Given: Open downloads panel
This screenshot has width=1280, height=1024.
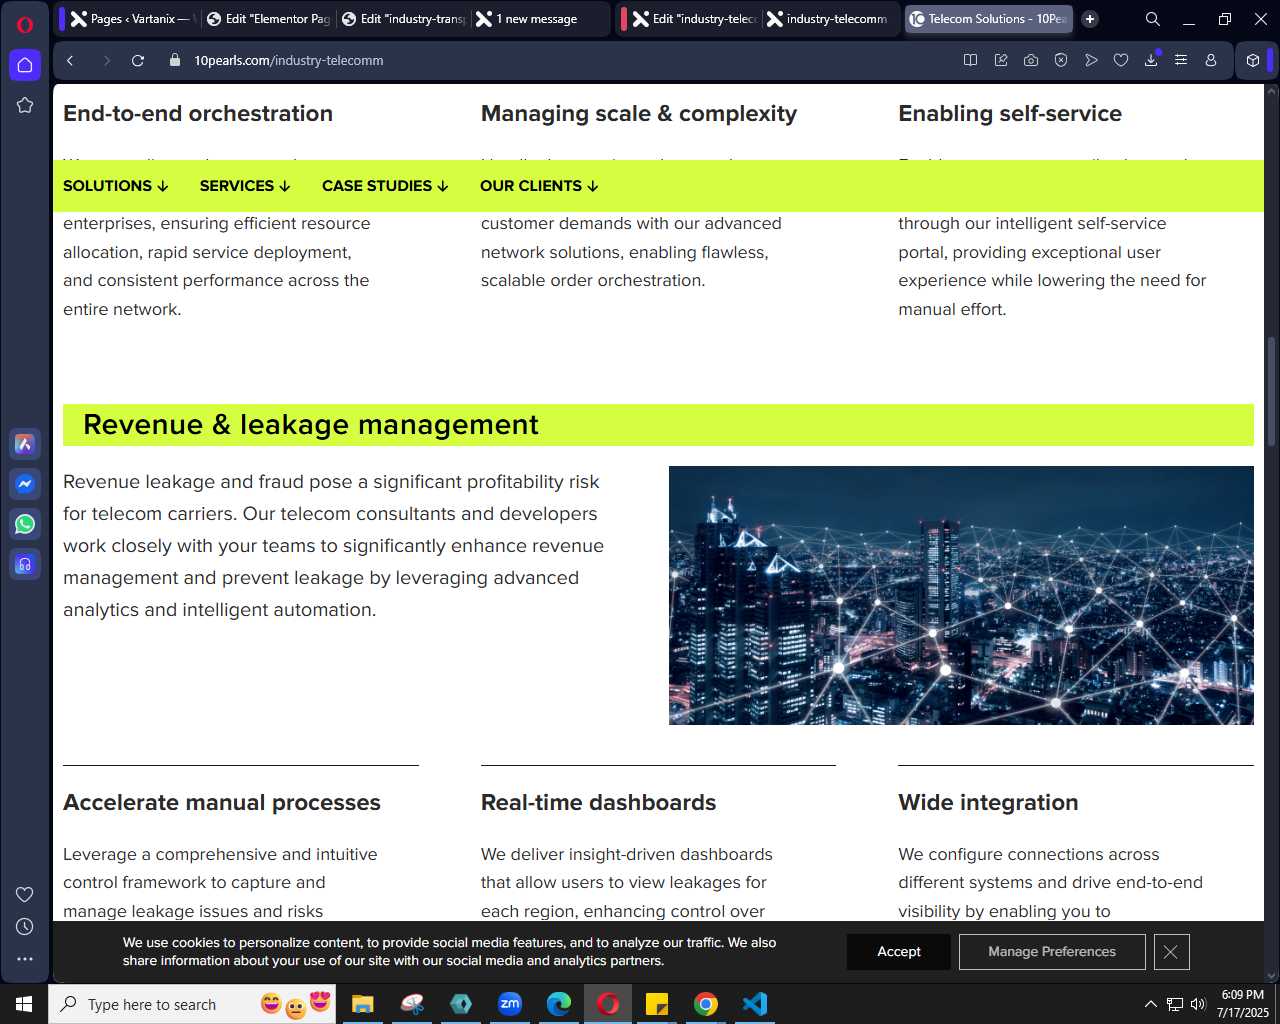Looking at the screenshot, I should pos(1151,61).
